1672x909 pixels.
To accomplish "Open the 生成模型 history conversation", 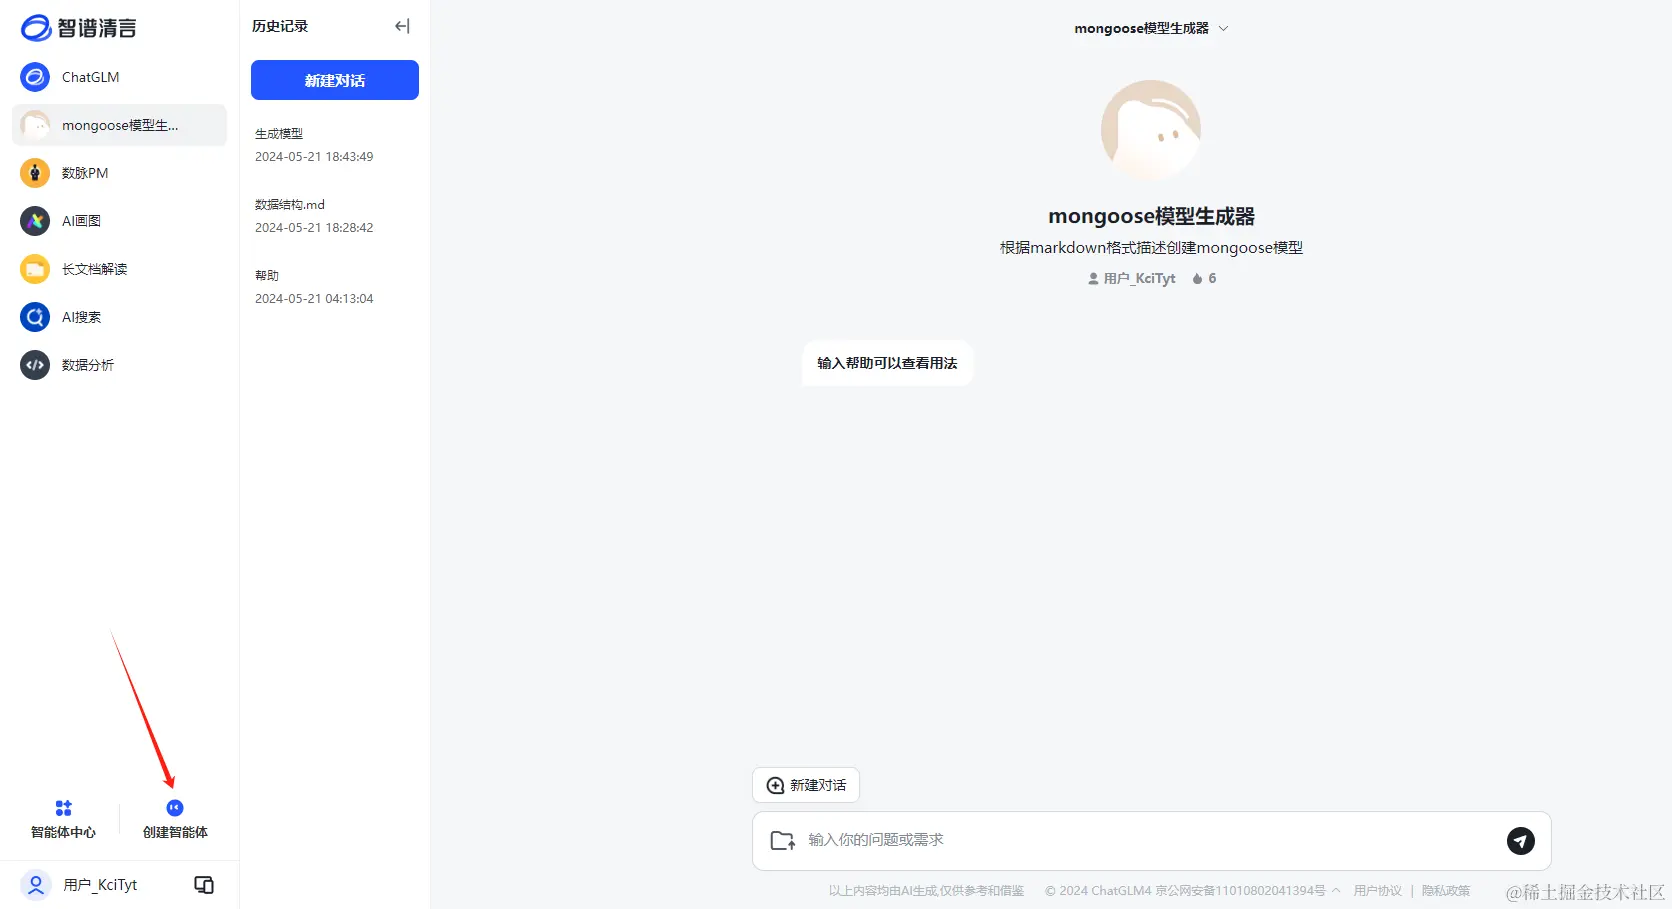I will click(335, 145).
